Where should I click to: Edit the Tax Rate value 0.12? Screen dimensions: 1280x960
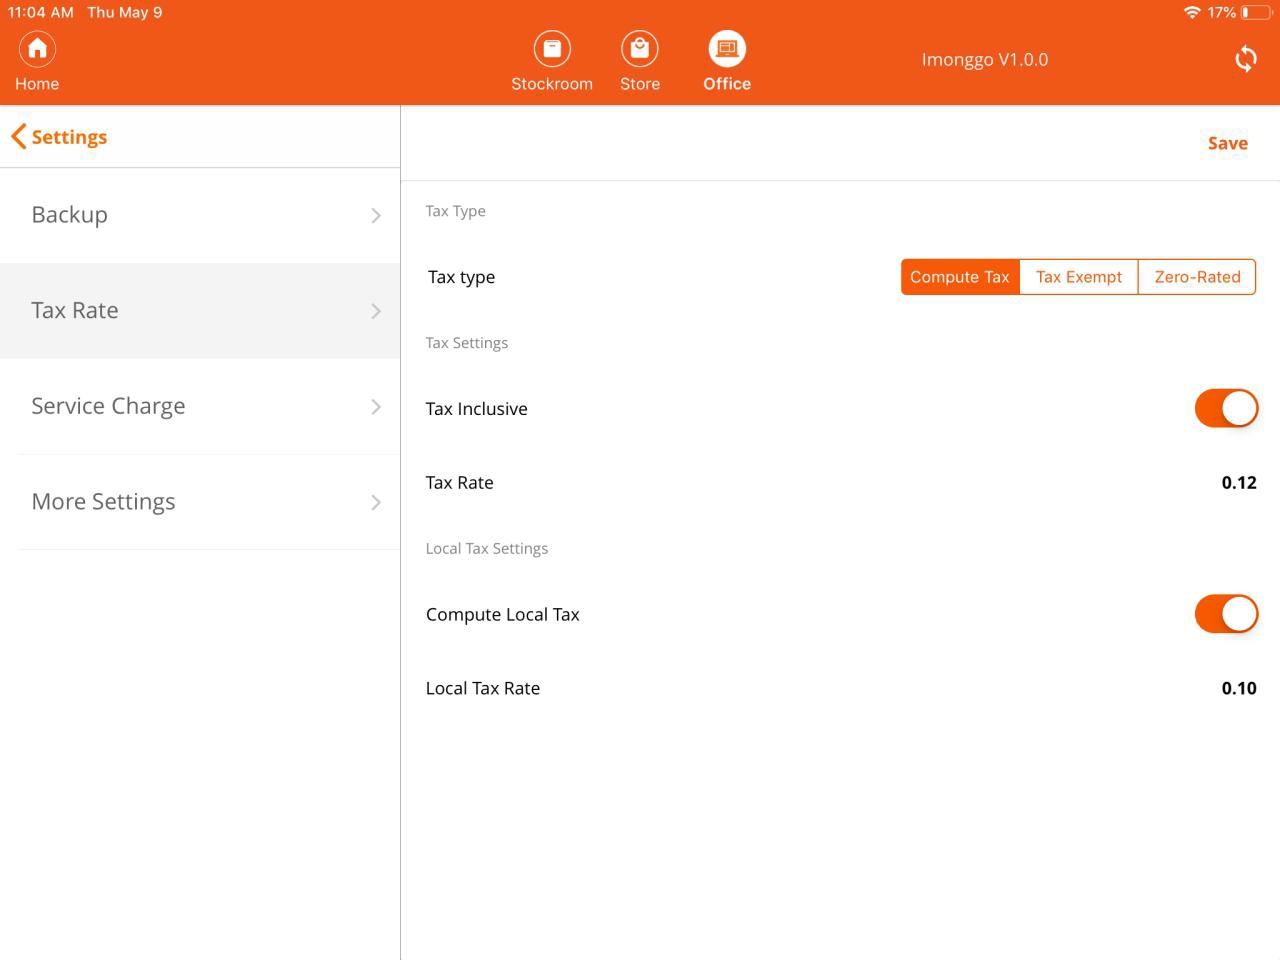(x=1238, y=483)
